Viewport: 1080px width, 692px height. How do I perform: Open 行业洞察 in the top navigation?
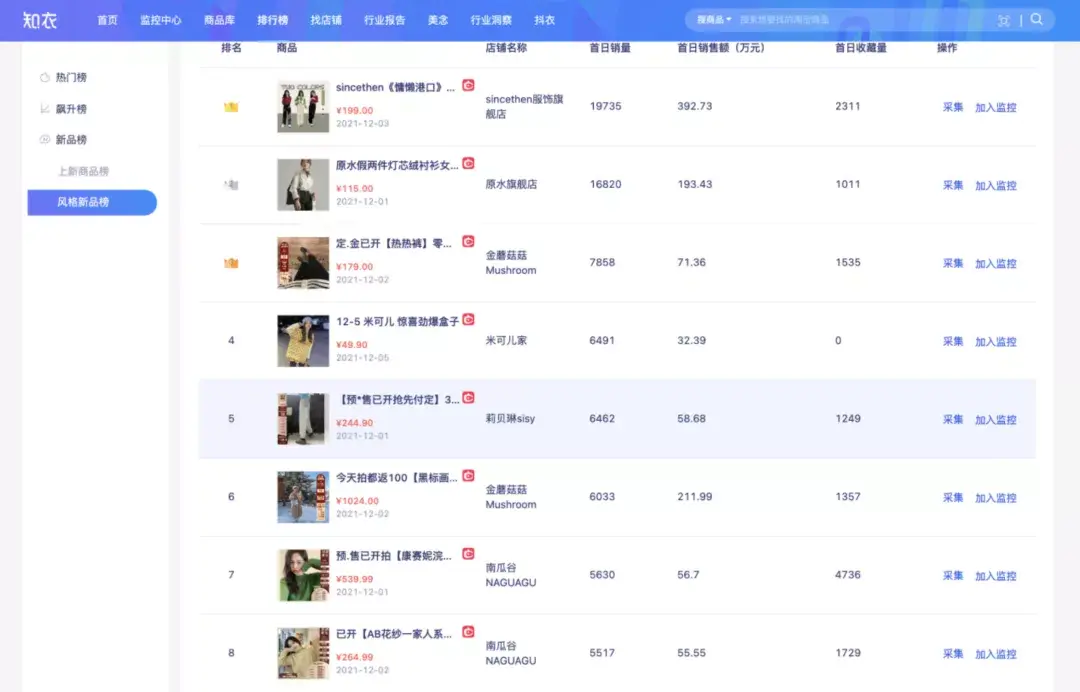[491, 20]
